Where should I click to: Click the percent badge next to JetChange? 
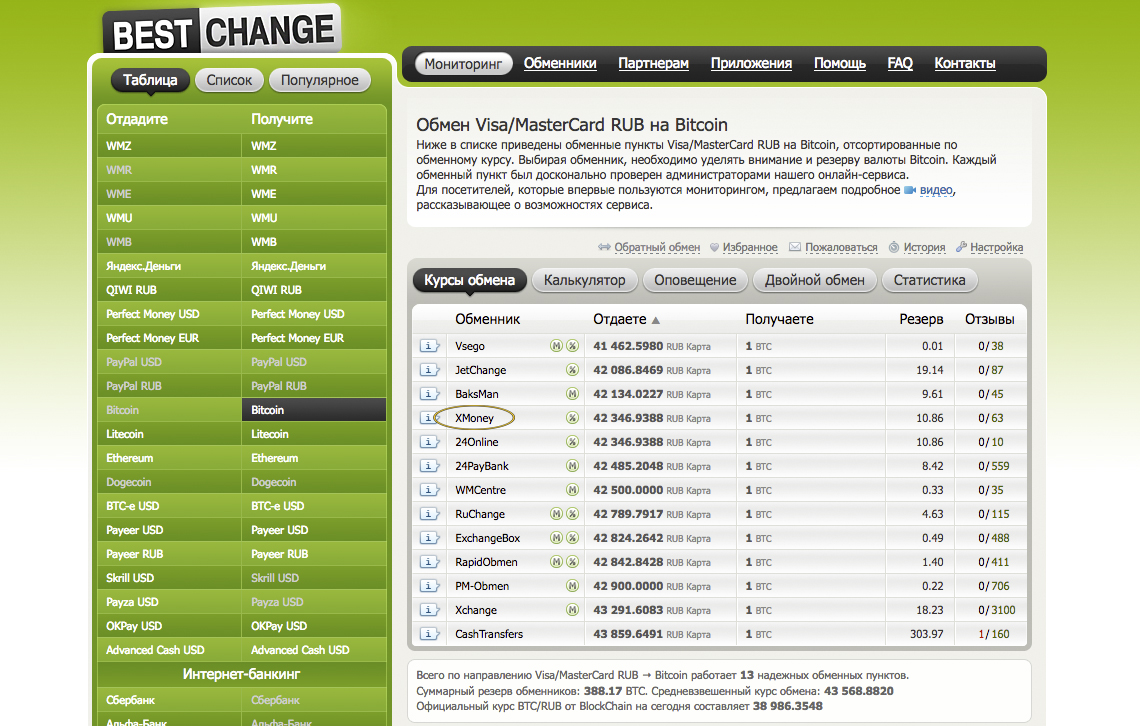point(573,370)
